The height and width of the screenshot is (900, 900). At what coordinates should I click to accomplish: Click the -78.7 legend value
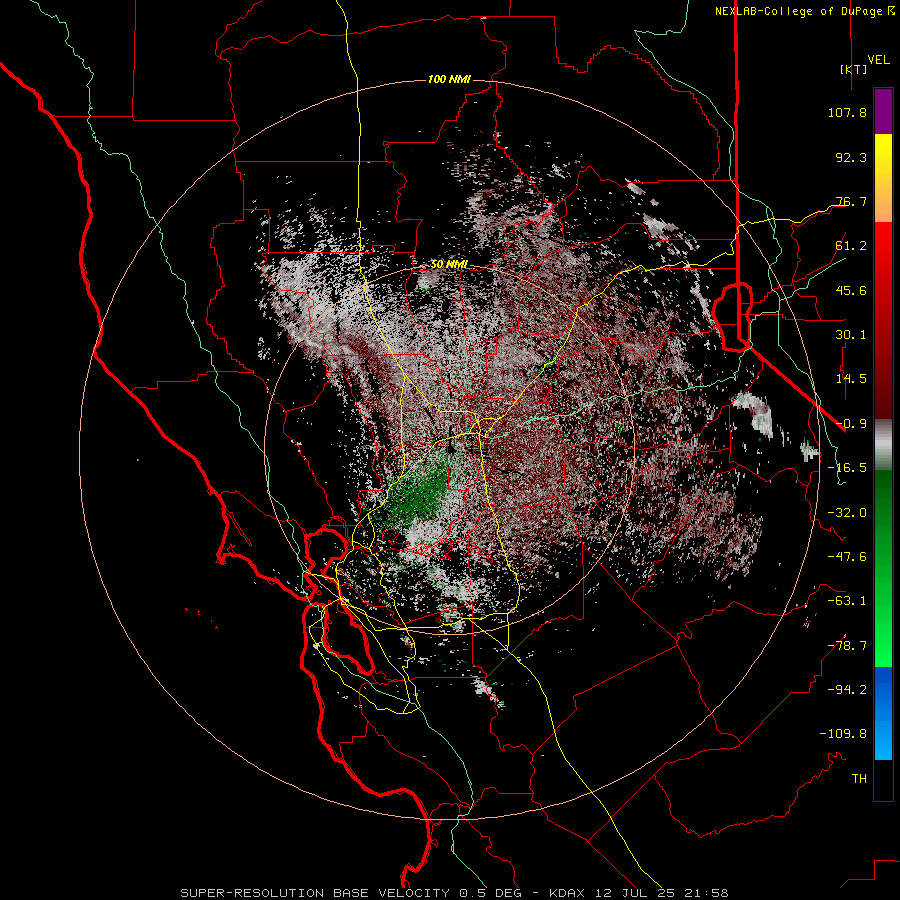click(847, 646)
